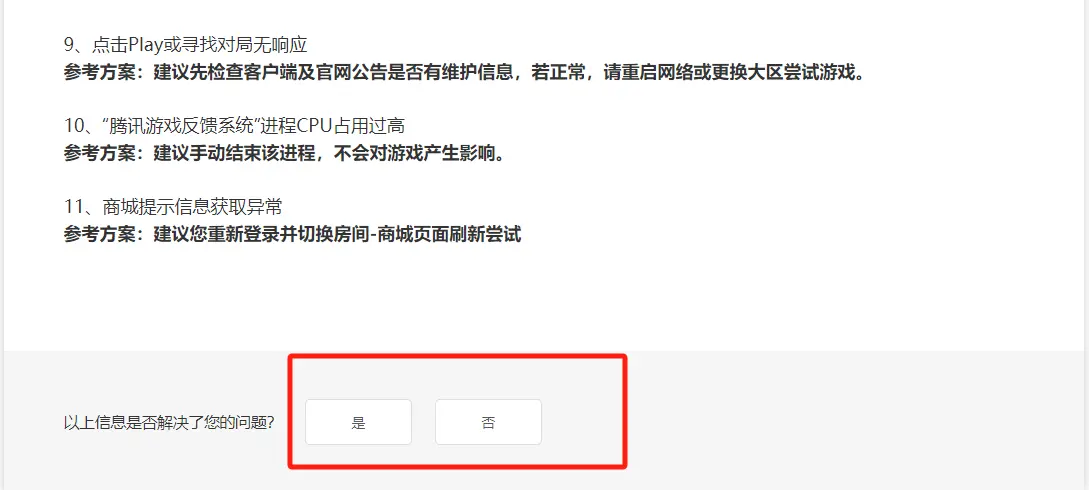1089x490 pixels.
Task: Click the word CPU in item 10
Action: (316, 126)
